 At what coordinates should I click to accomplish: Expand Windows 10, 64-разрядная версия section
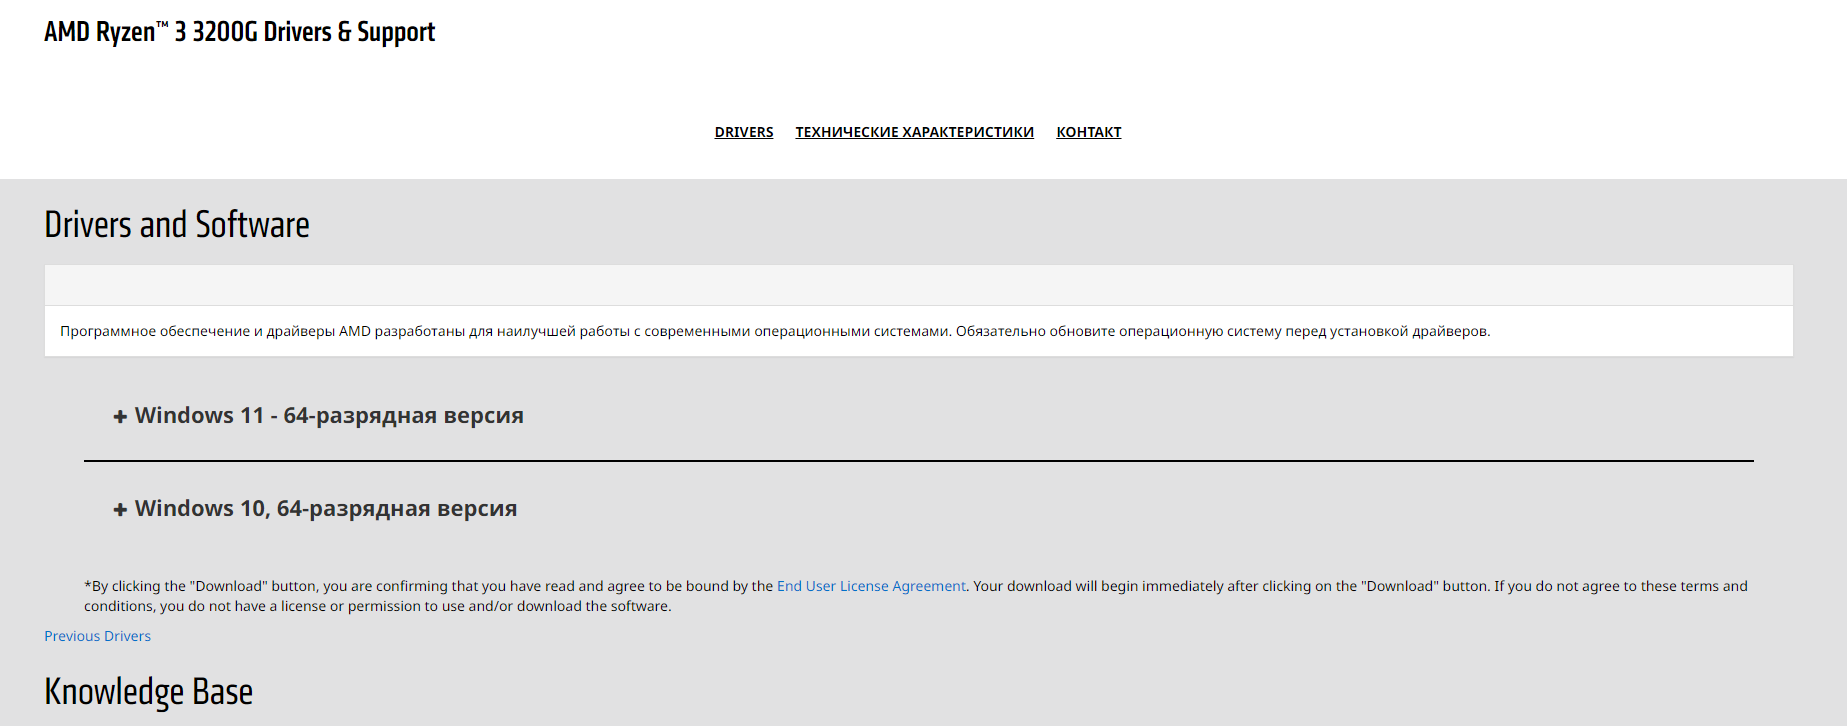(326, 508)
